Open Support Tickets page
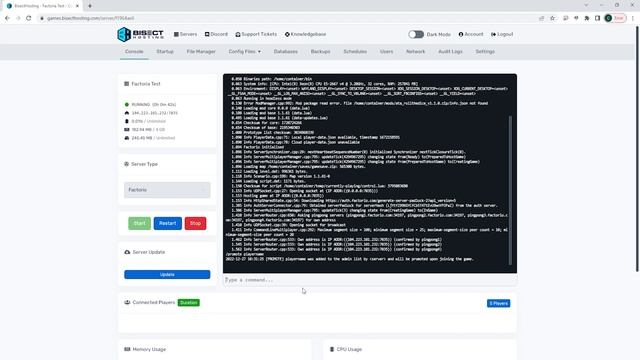Viewport: 640px width, 360px height. 256,34
